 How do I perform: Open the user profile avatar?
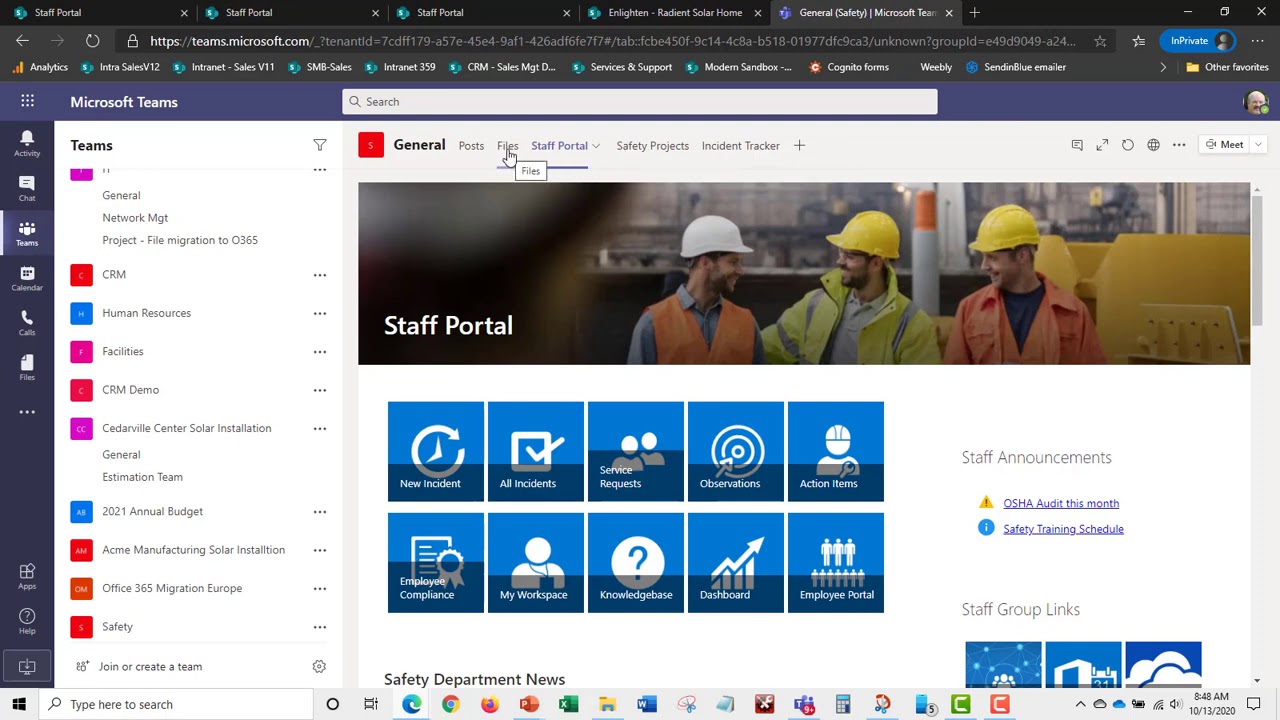tap(1256, 101)
